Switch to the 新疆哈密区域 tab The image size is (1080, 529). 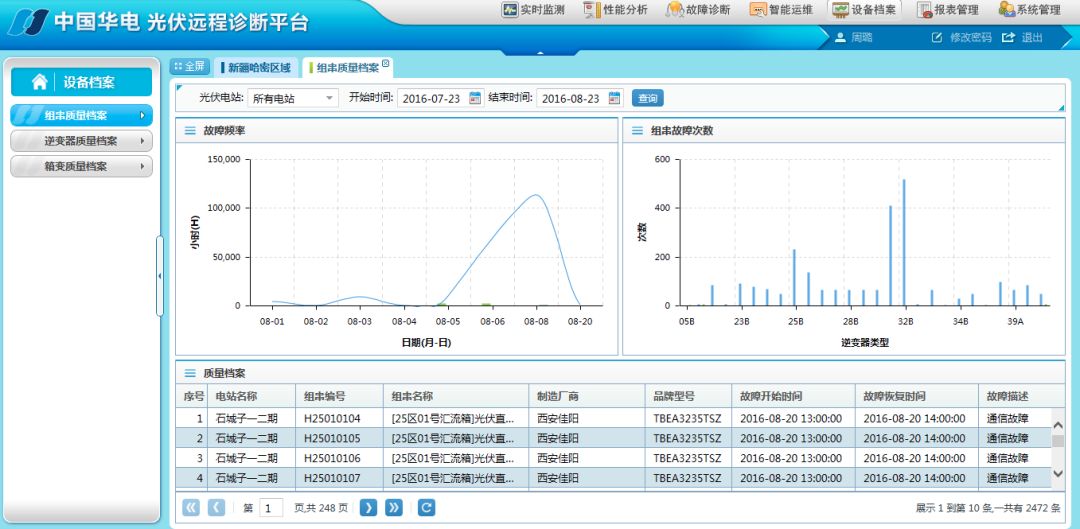coord(256,68)
